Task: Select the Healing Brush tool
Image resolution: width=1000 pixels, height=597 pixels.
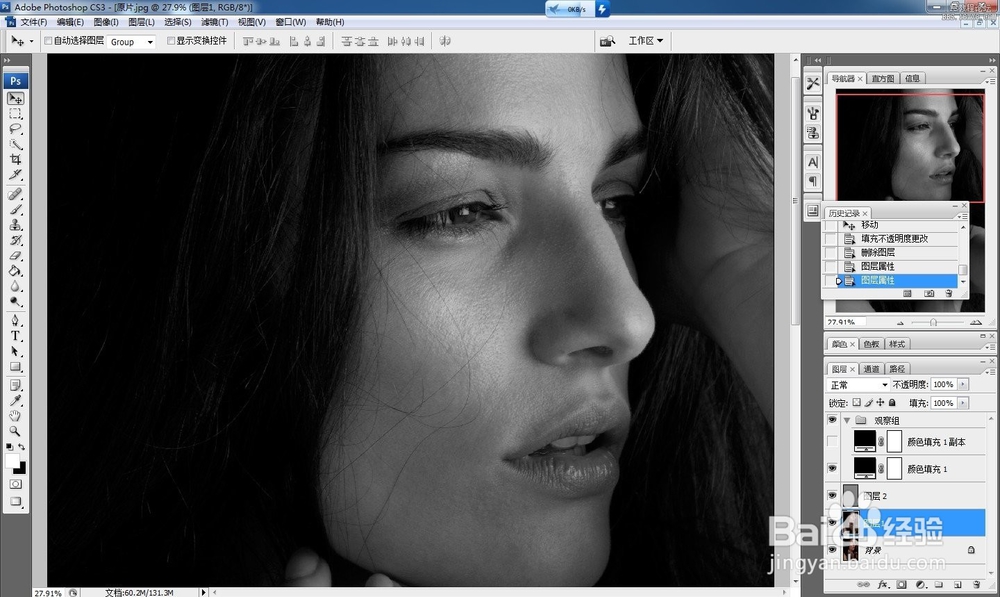Action: [15, 194]
